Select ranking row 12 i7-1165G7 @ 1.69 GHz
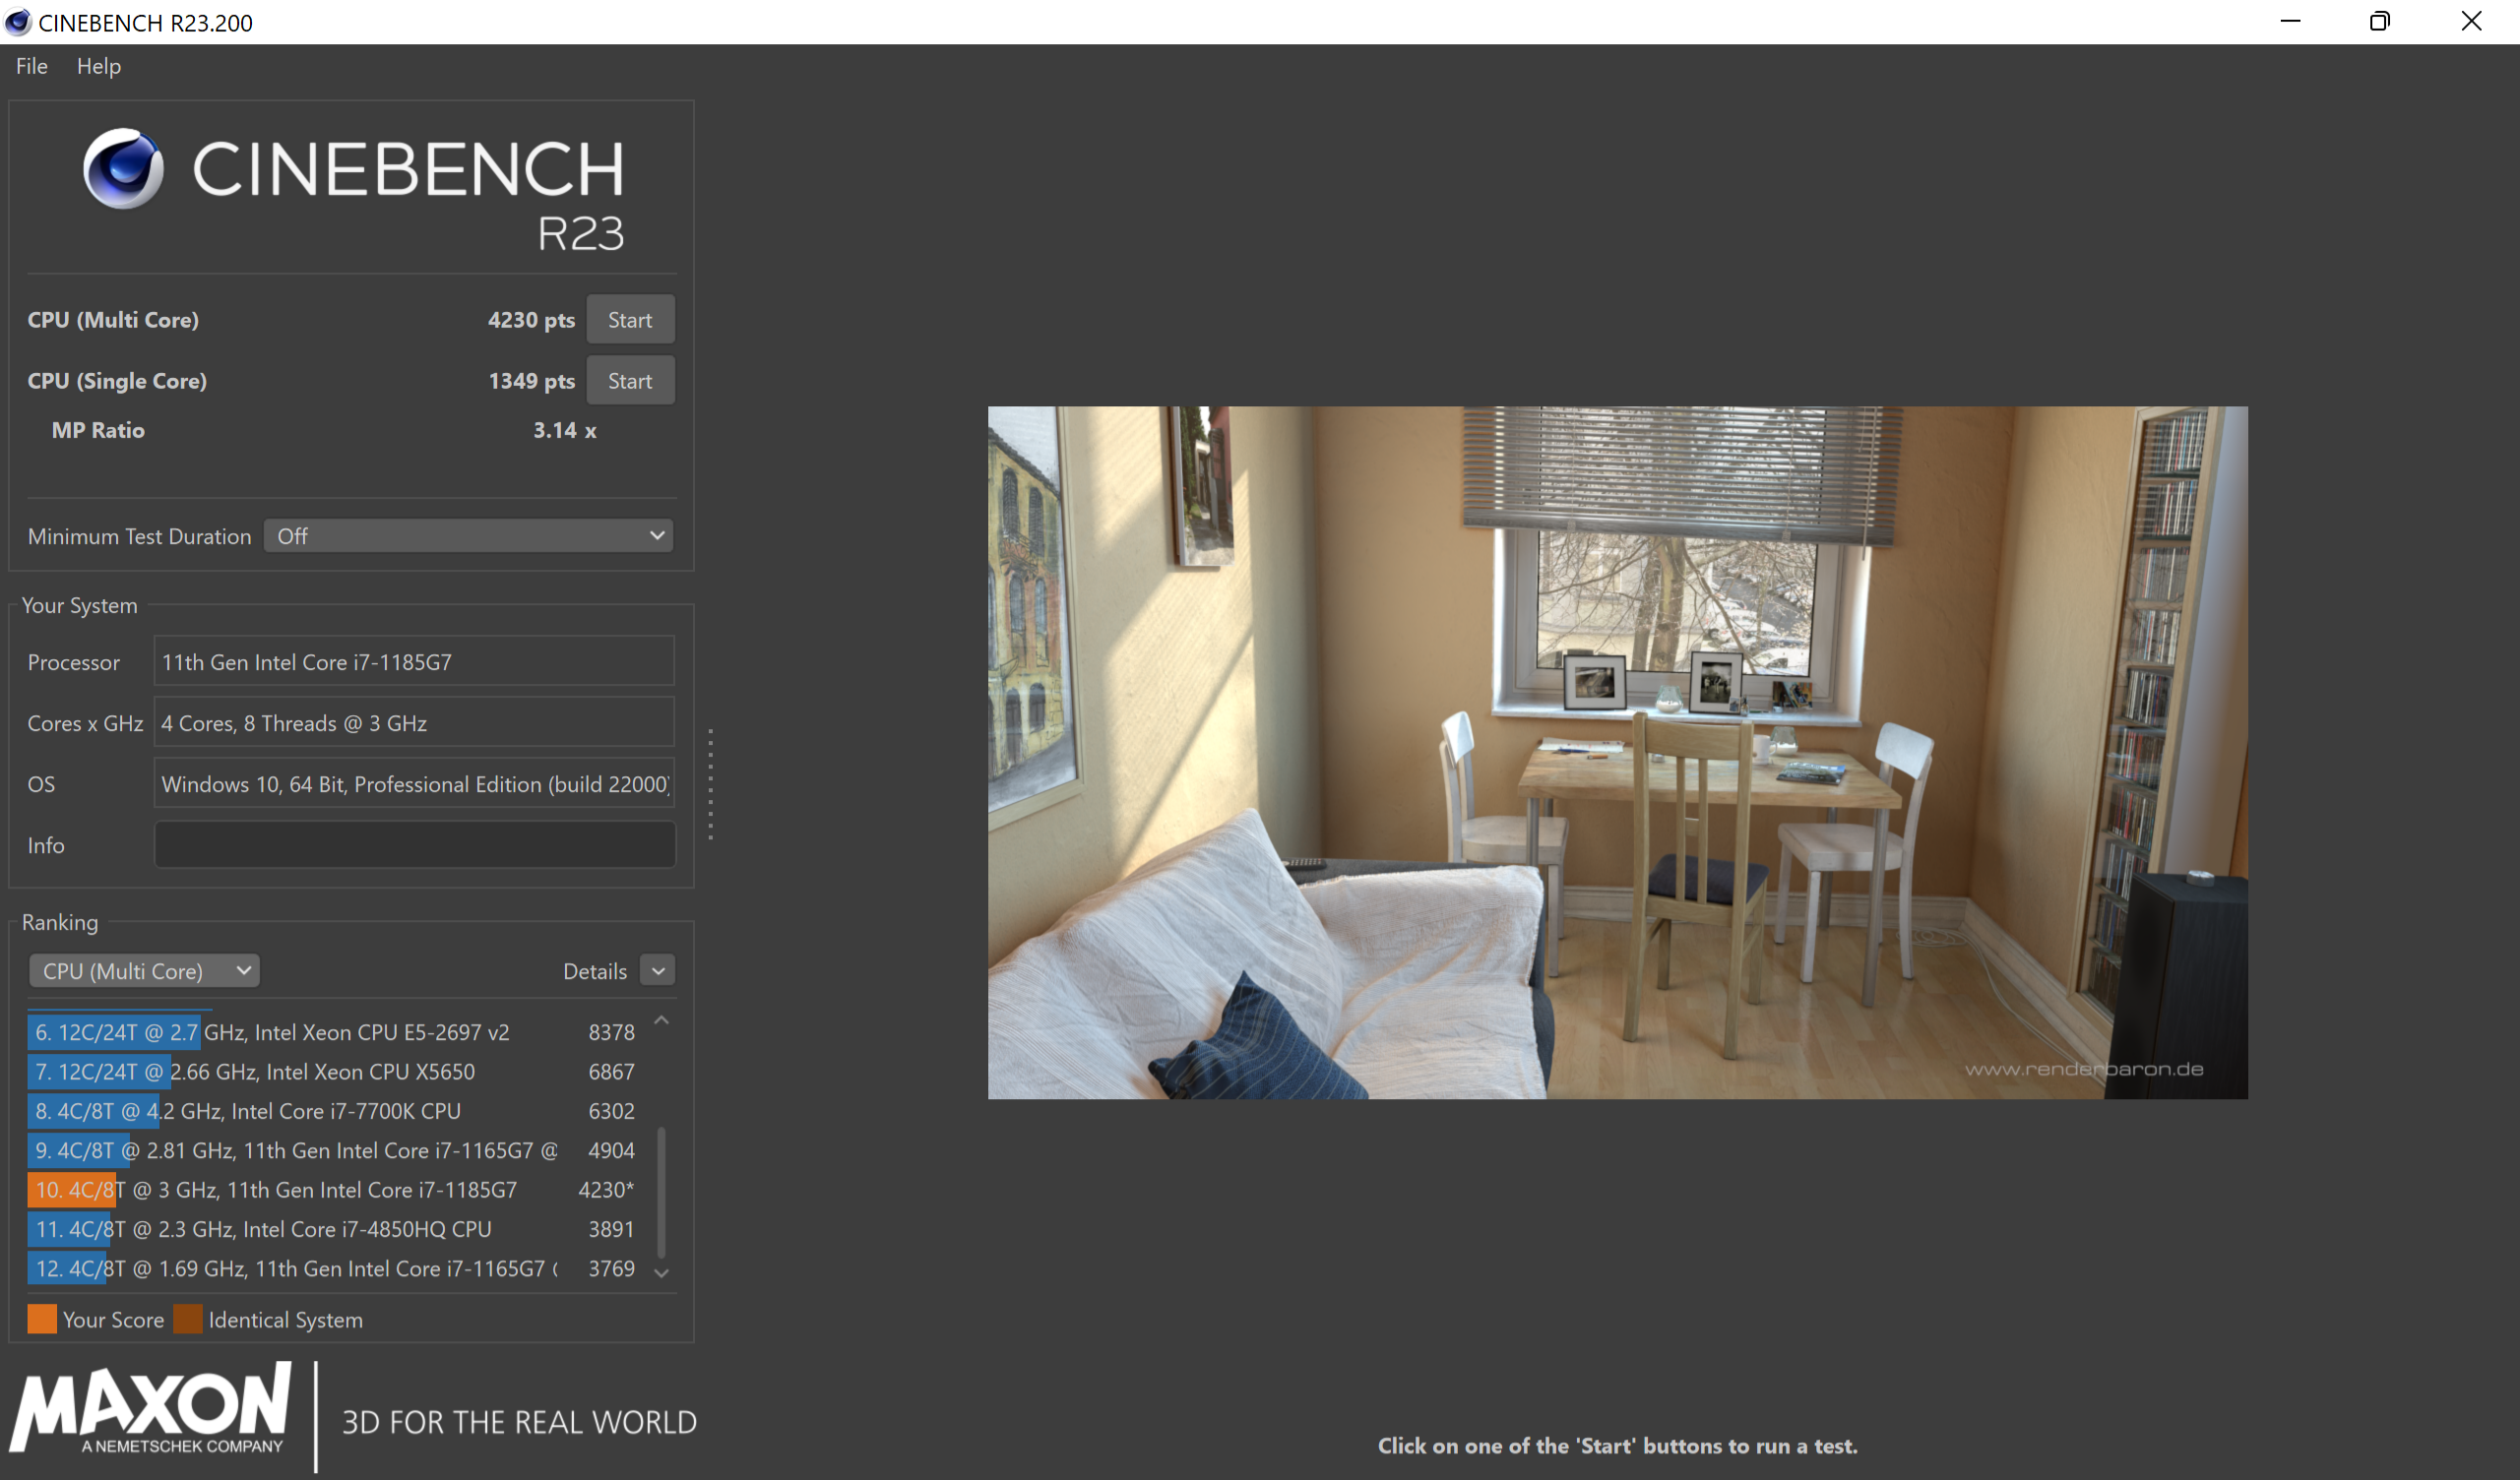The width and height of the screenshot is (2520, 1480). [333, 1268]
